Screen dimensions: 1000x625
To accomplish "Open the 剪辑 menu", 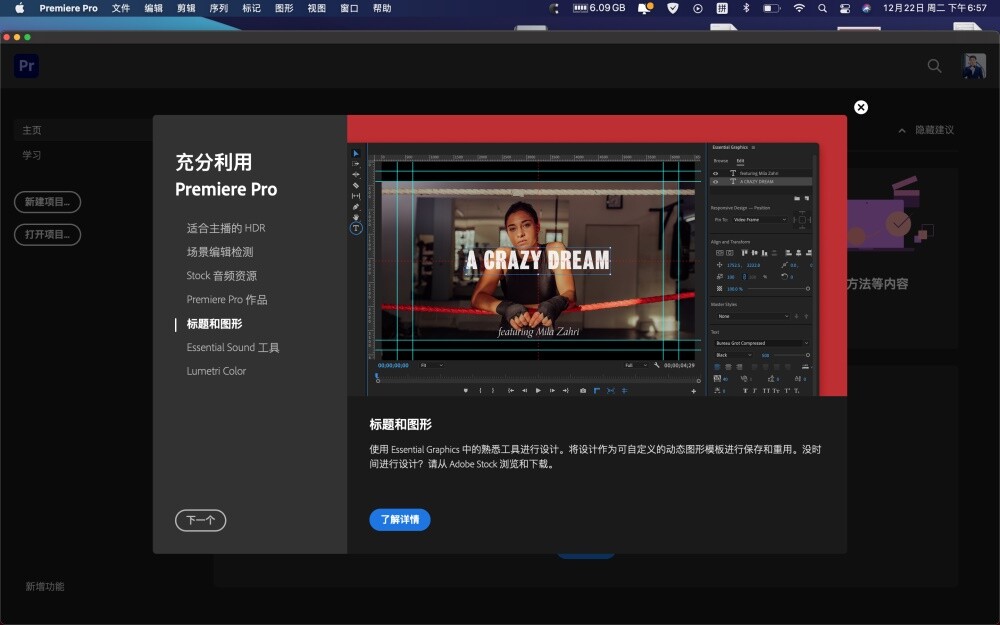I will [x=186, y=8].
